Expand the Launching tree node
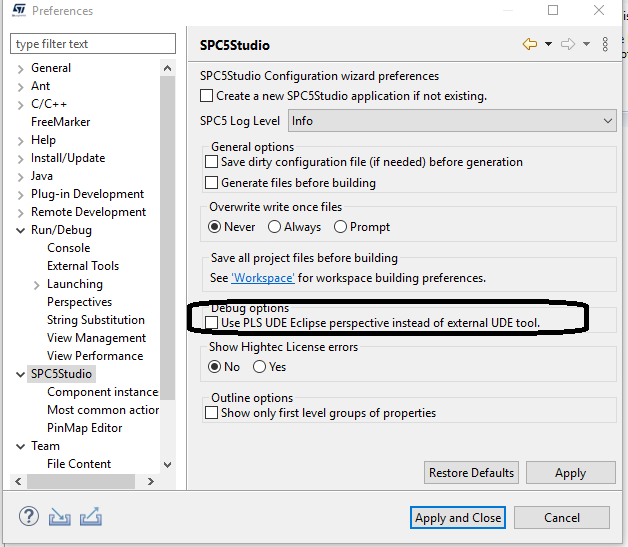Image resolution: width=628 pixels, height=547 pixels. [x=36, y=285]
